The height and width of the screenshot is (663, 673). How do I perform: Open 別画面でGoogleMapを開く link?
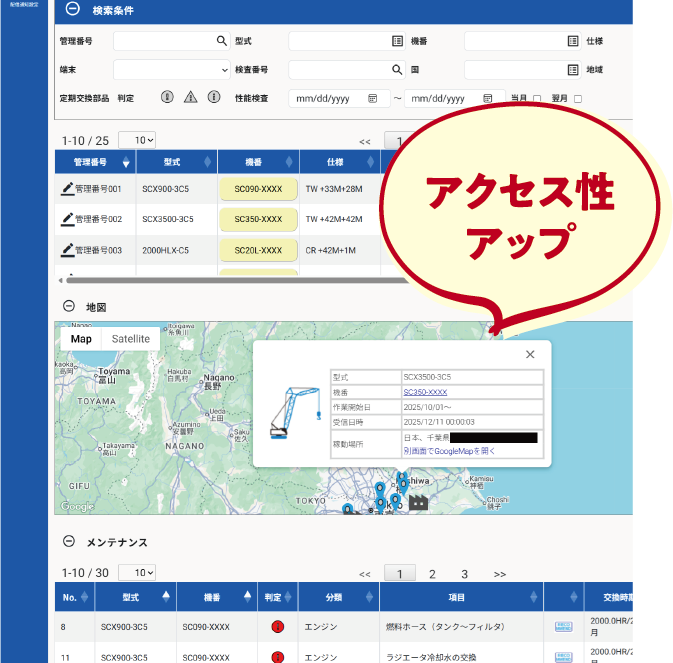[449, 451]
